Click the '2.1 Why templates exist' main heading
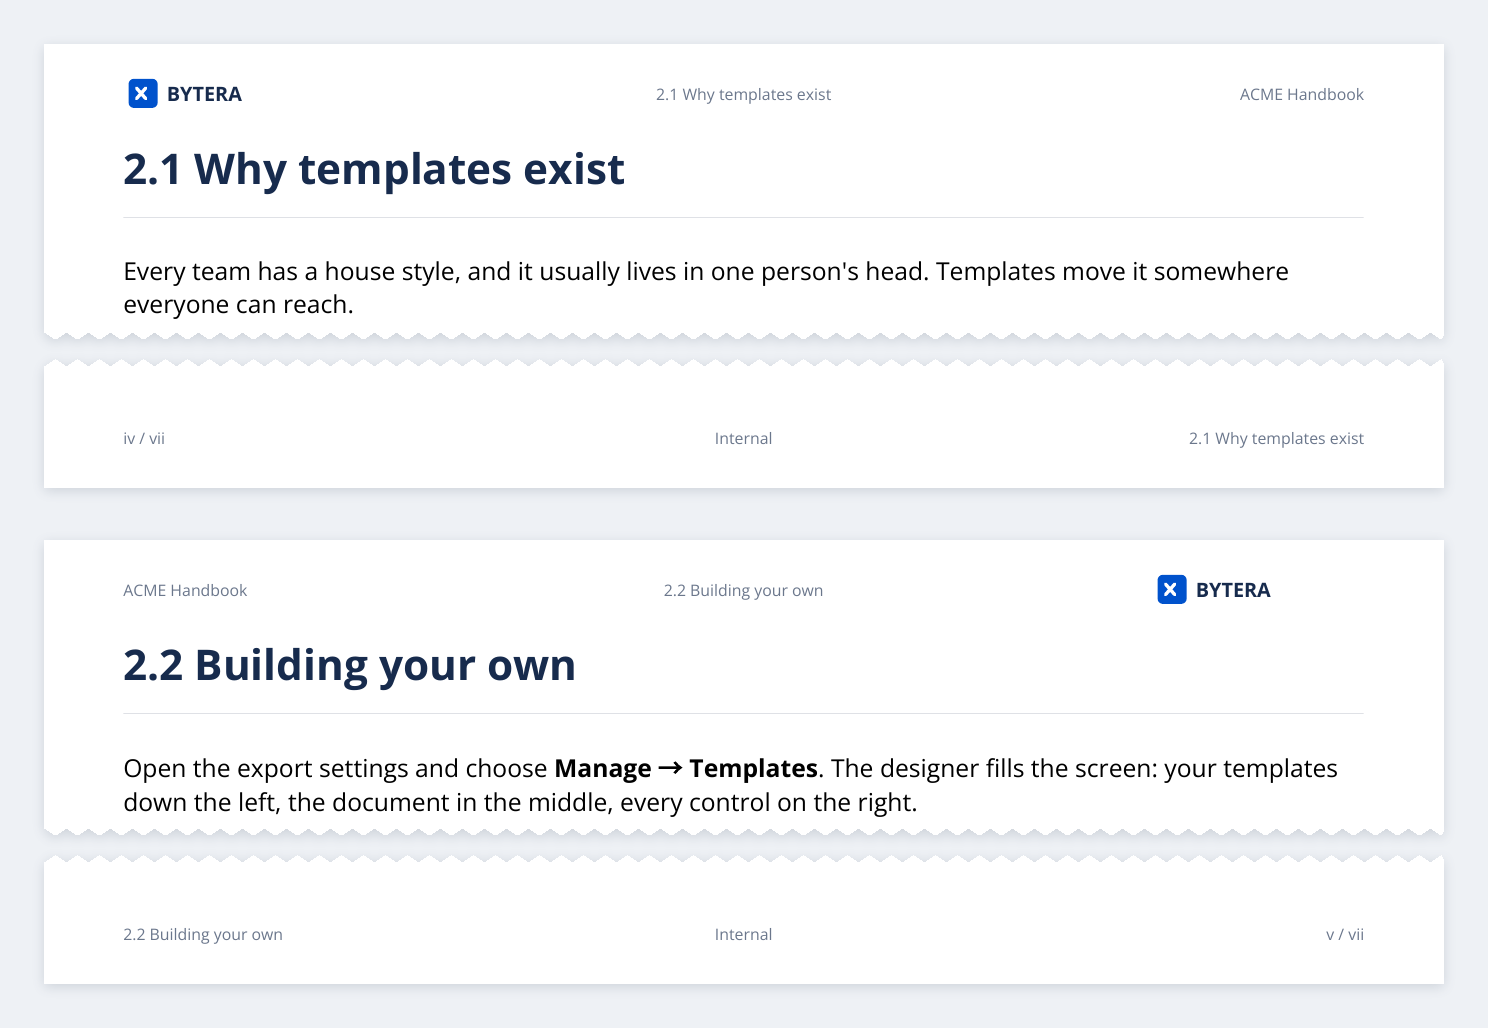 tap(374, 169)
